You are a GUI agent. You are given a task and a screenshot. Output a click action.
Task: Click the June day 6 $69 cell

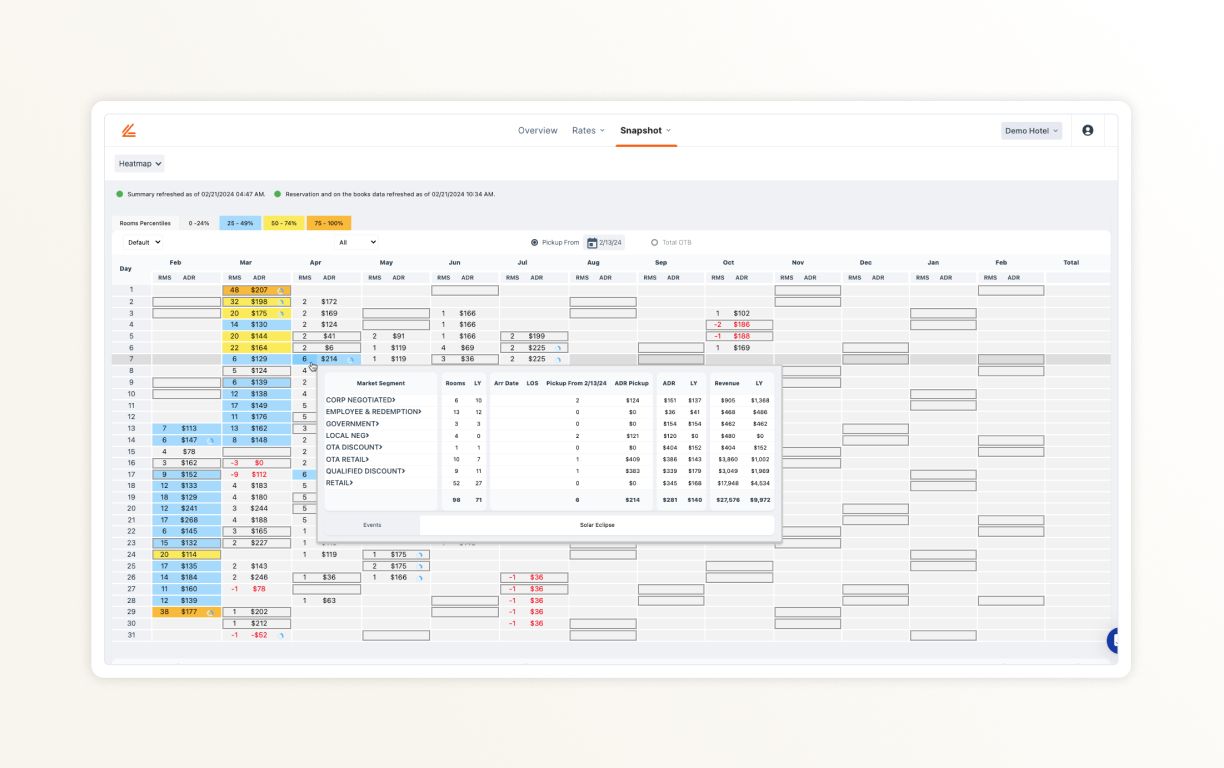[x=465, y=348]
